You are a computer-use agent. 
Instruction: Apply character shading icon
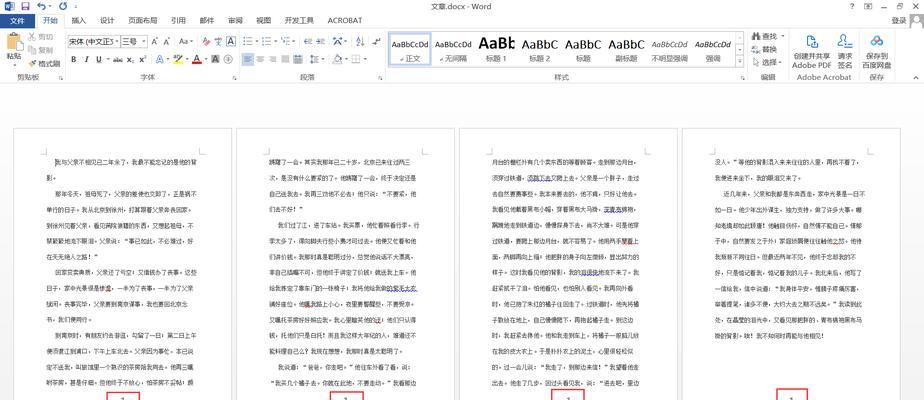[216, 59]
